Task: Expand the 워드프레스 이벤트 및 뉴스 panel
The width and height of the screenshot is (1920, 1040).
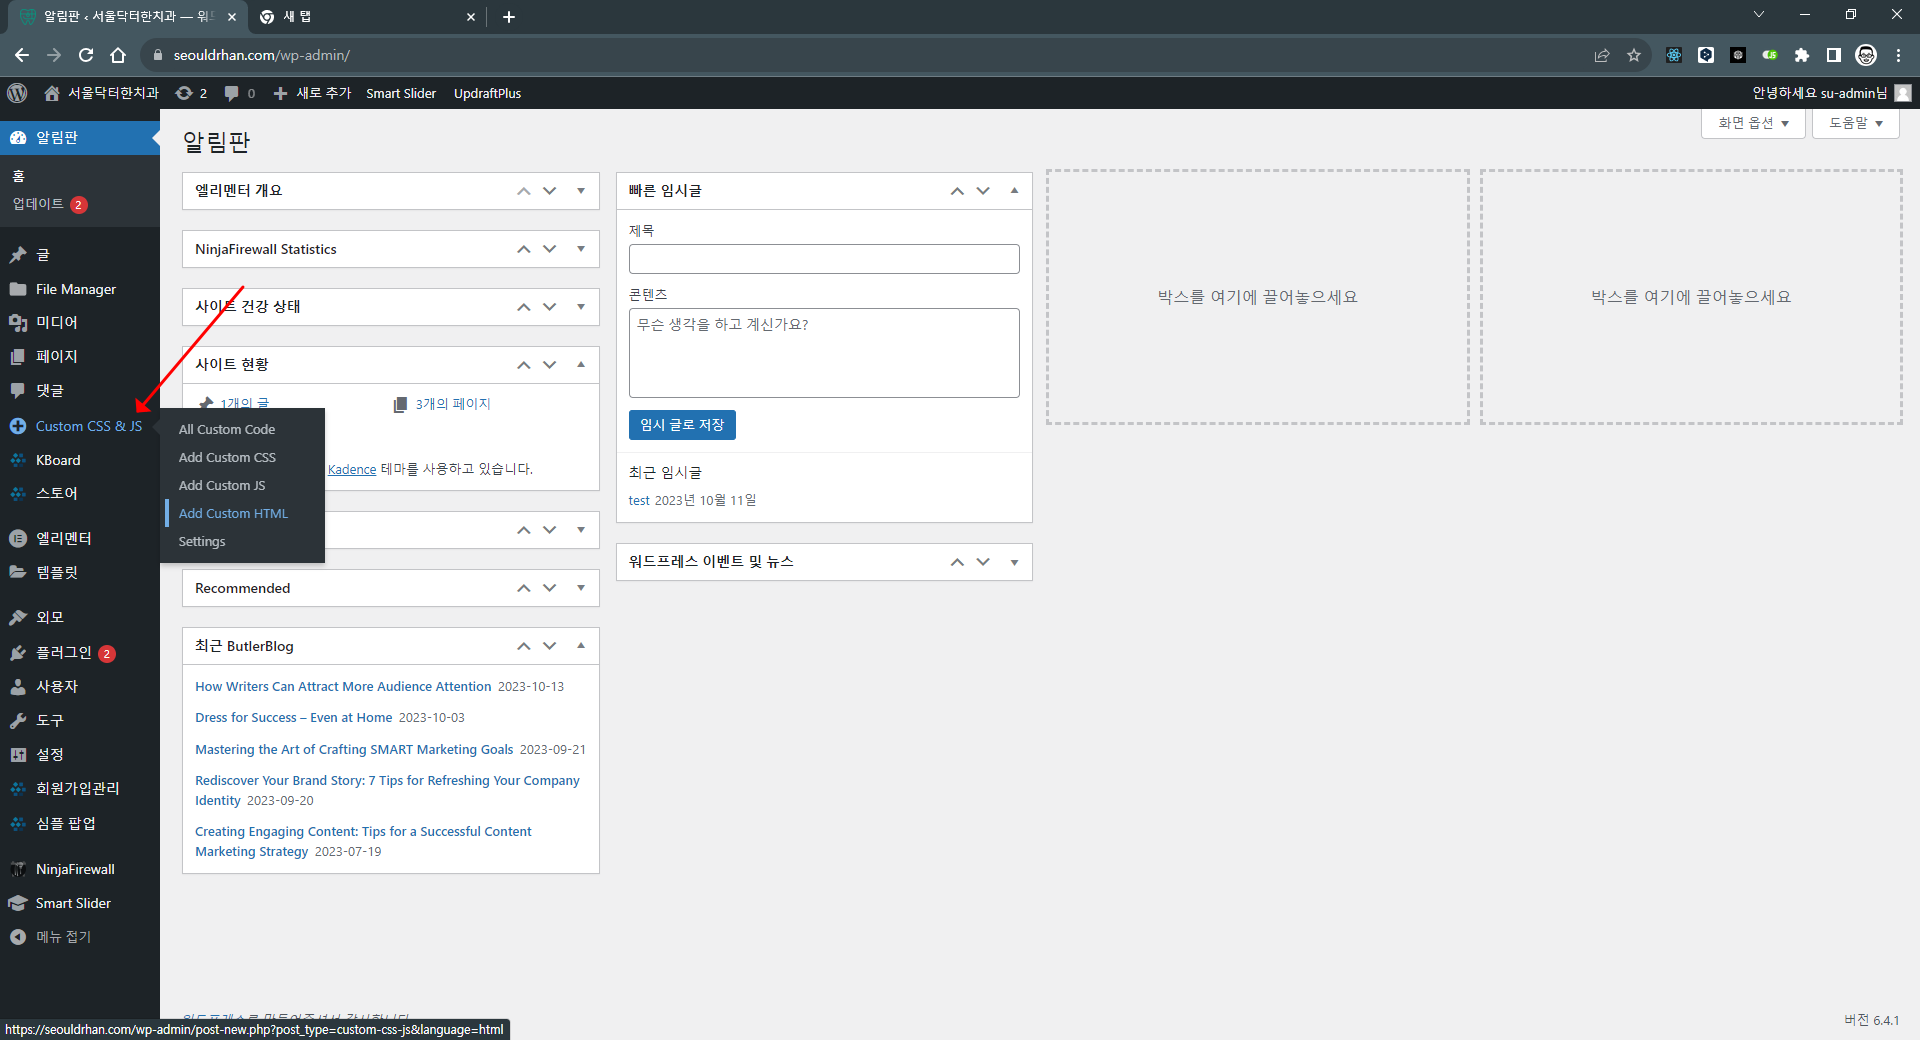Action: (x=1014, y=562)
